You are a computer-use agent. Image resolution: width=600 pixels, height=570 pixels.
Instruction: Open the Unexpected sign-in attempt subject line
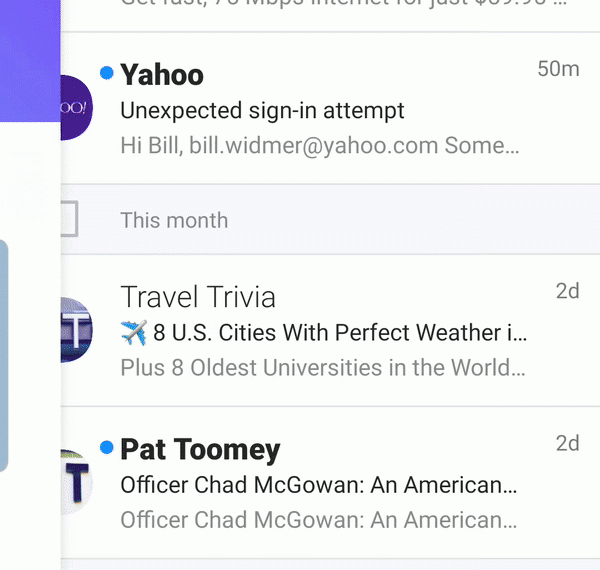coord(262,110)
